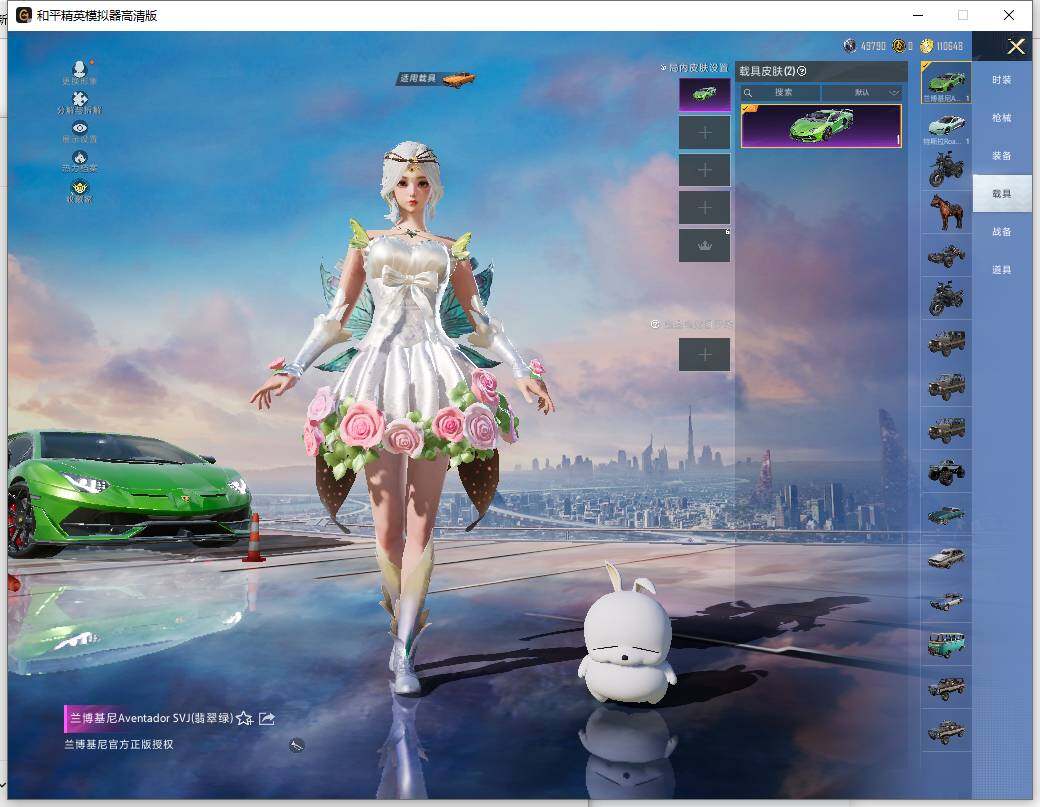Select the green Lamborghini skin card
The width and height of the screenshot is (1040, 807).
pyautogui.click(x=821, y=126)
